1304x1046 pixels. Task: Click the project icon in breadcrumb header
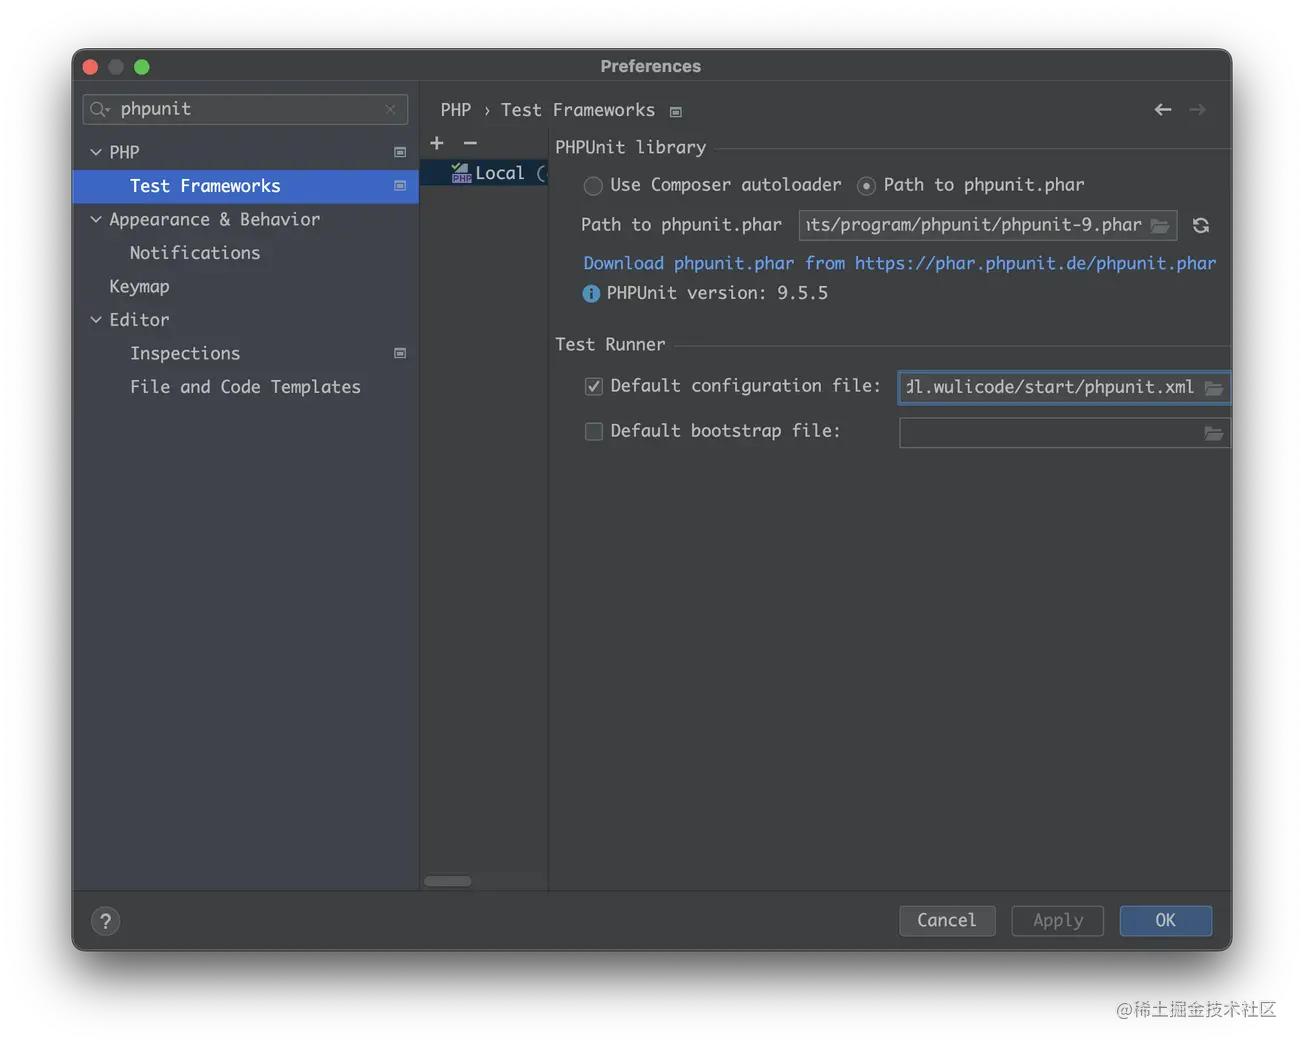[x=676, y=112]
